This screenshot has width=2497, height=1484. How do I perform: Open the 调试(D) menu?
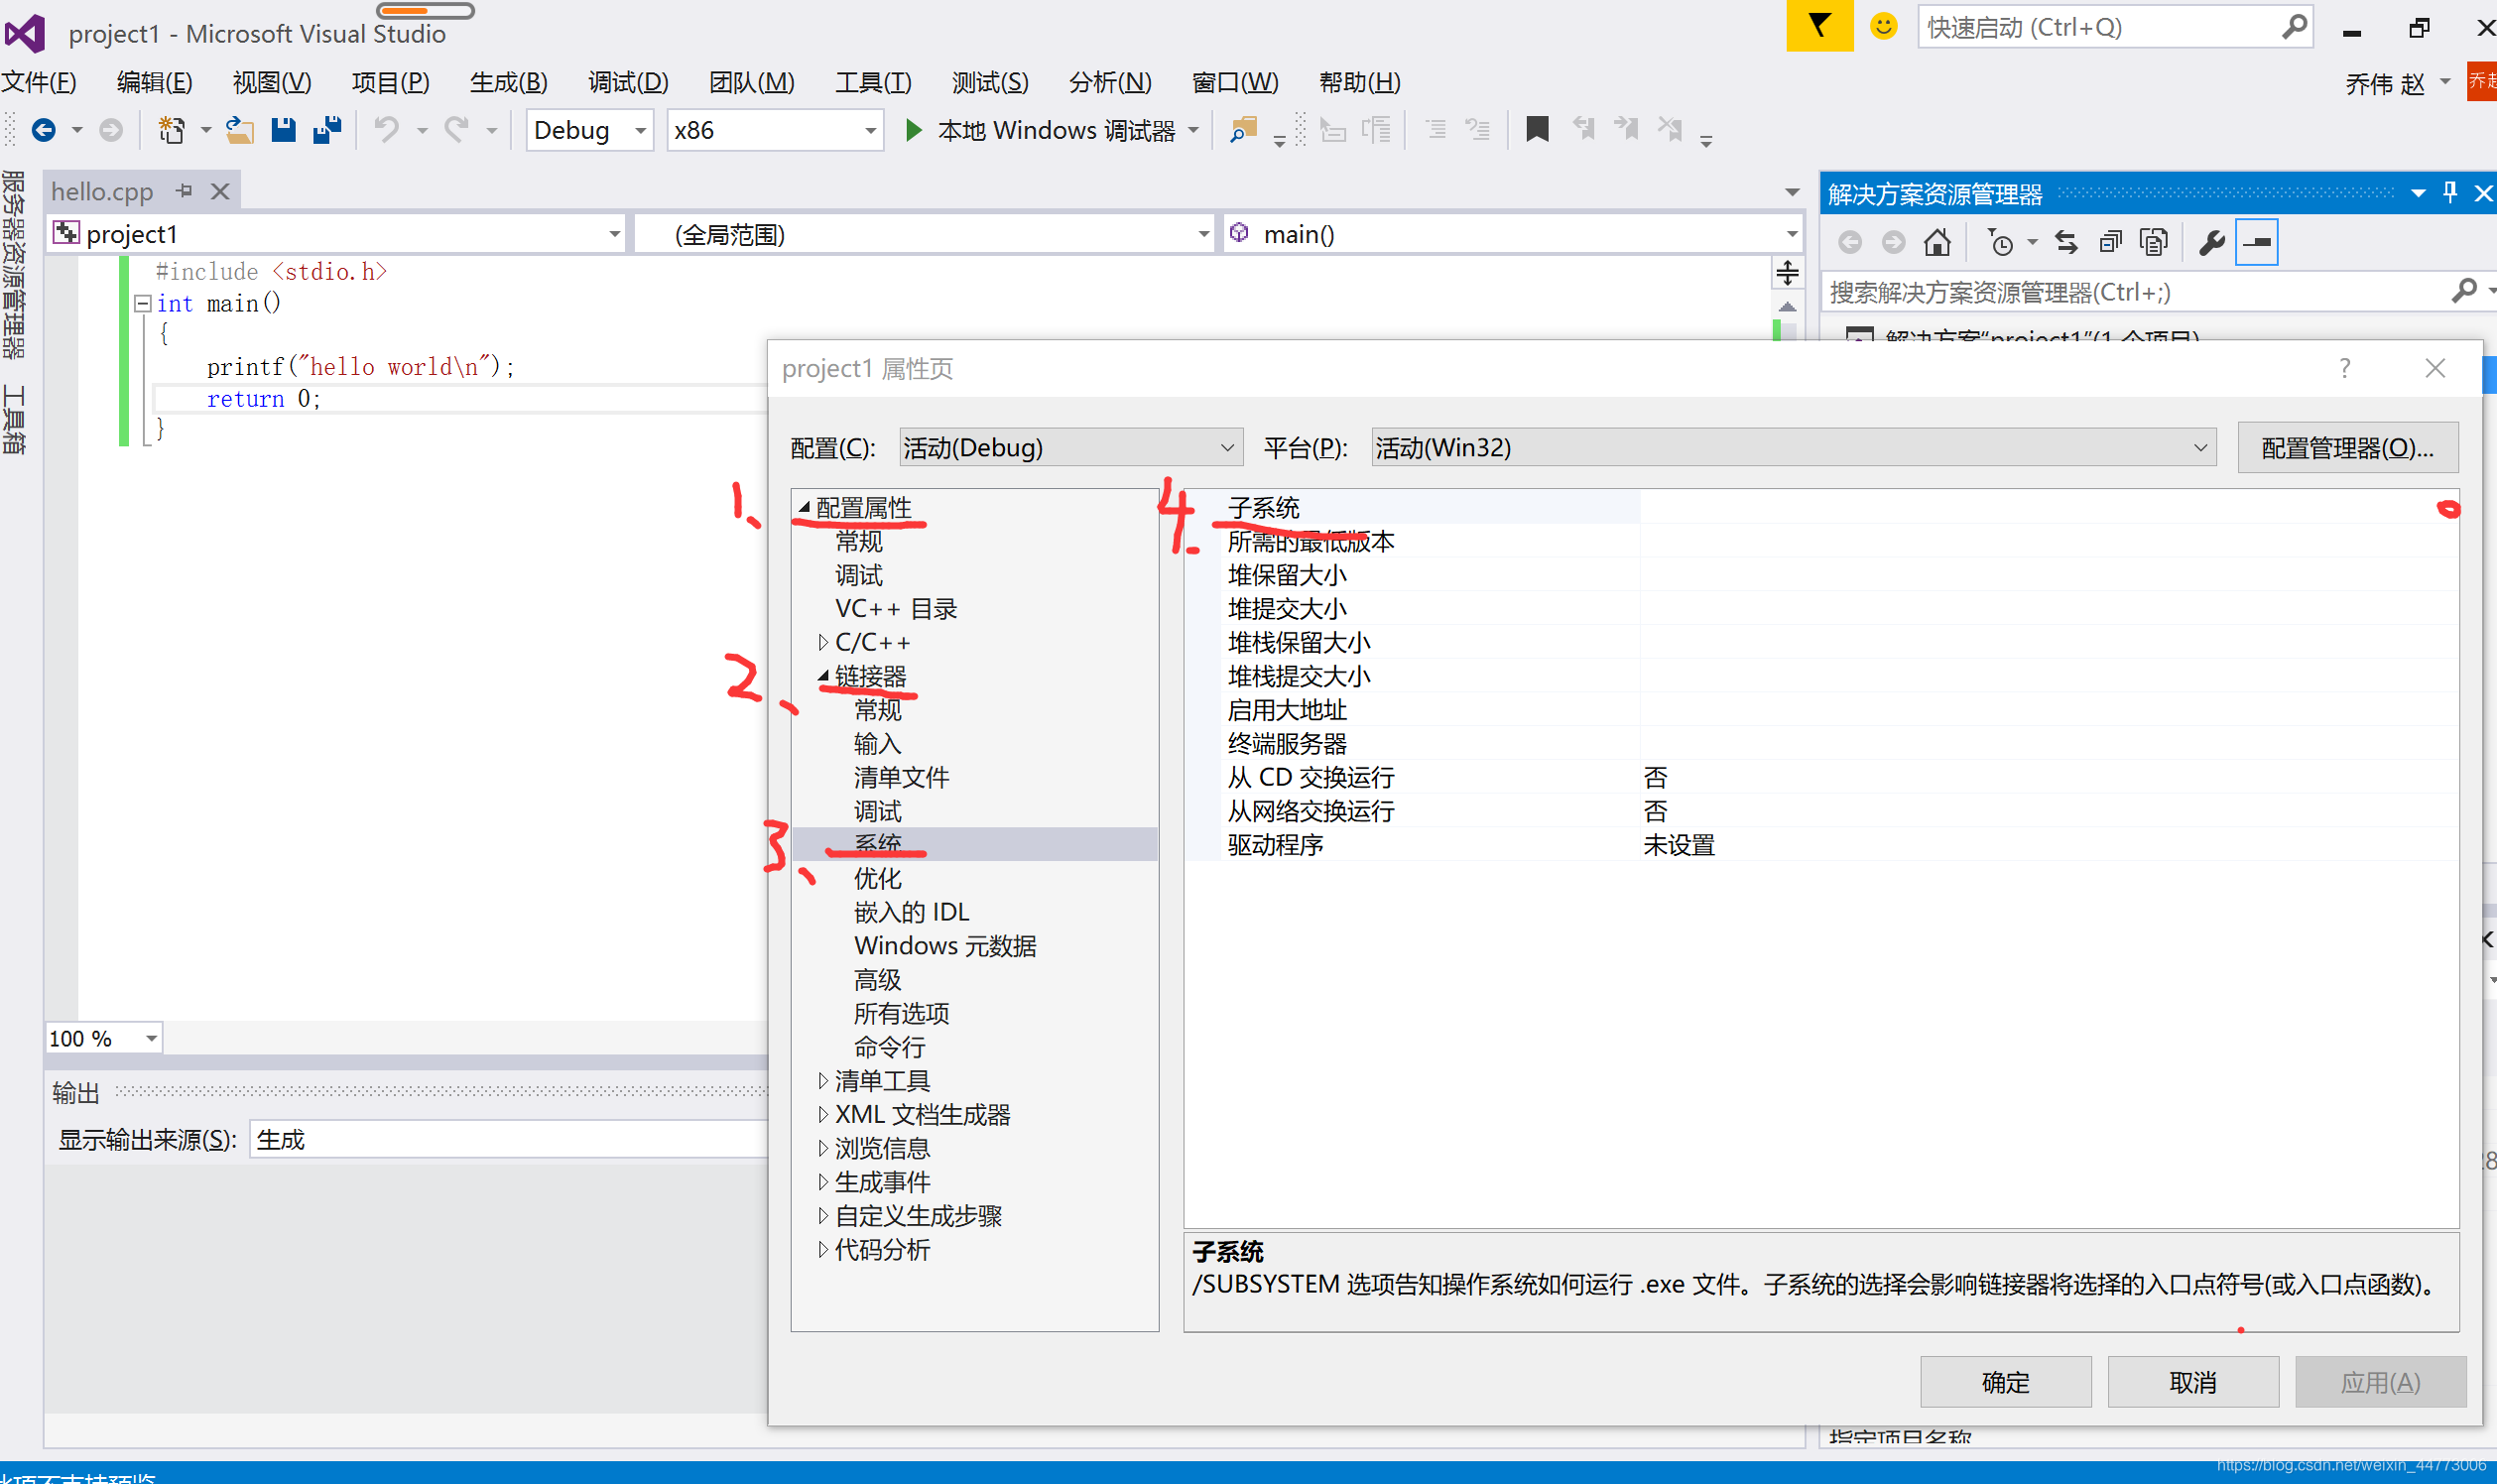click(628, 82)
